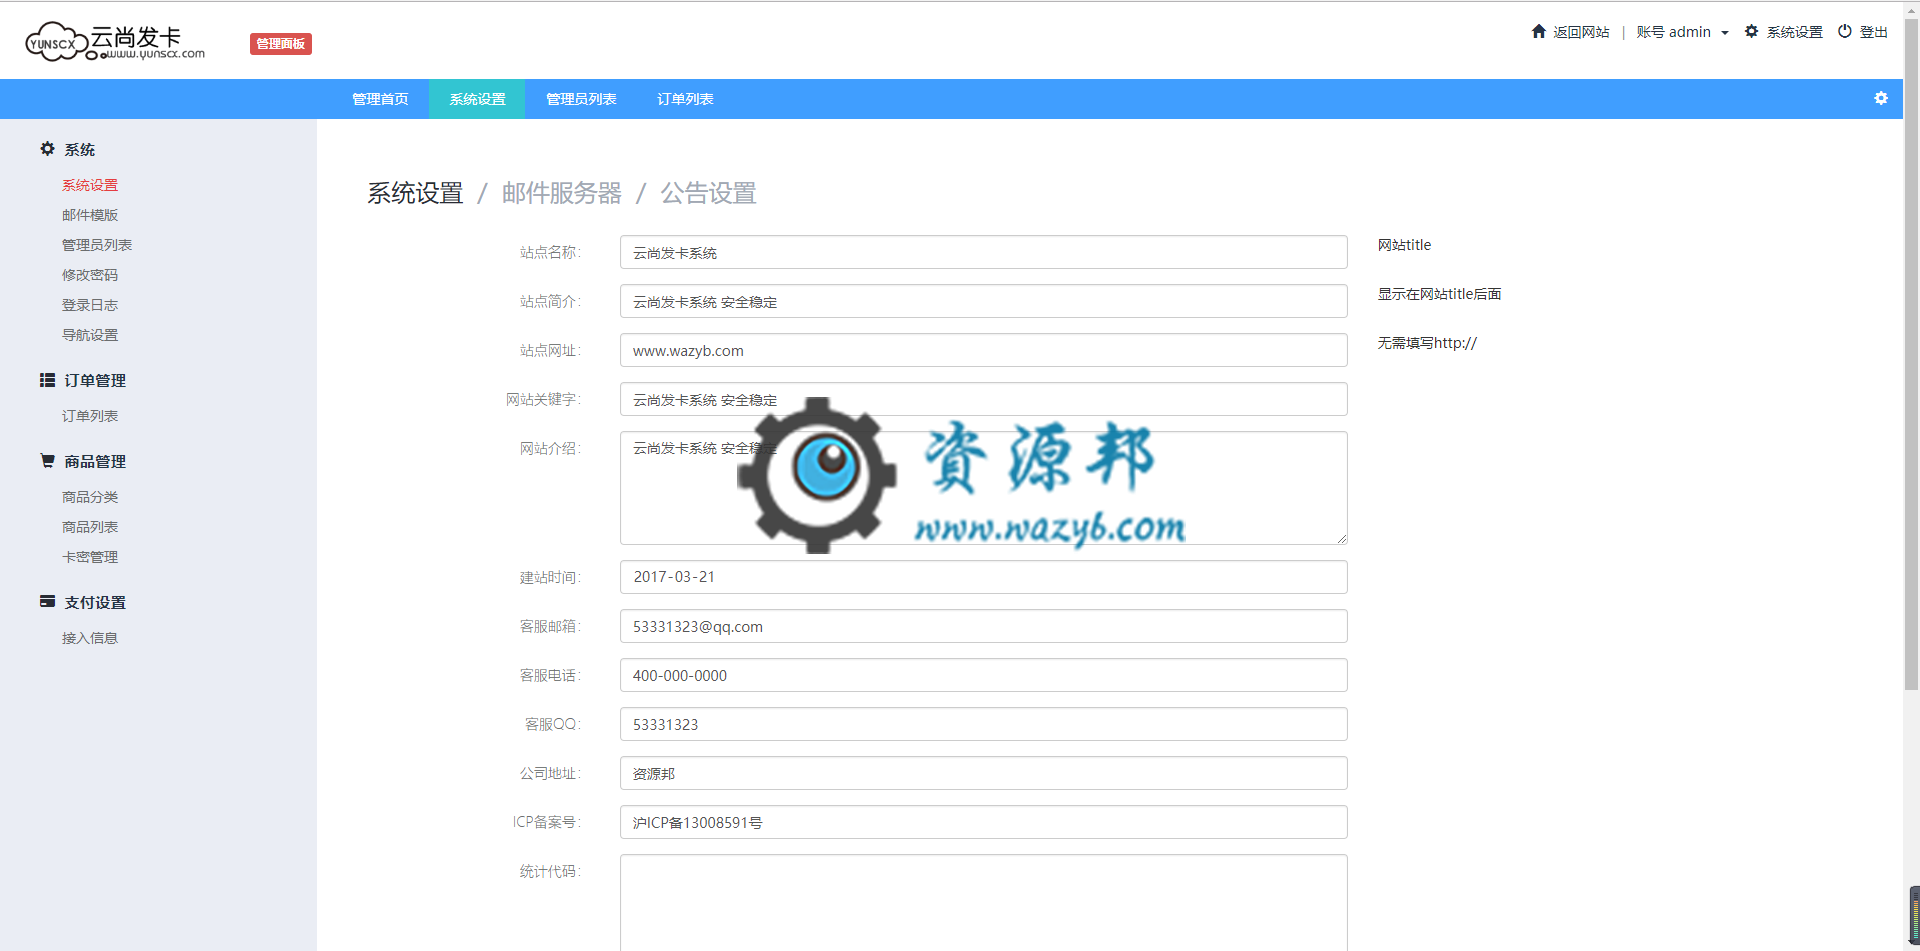Click the gear icon at right end of blue navbar
The width and height of the screenshot is (1920, 951).
tap(1881, 98)
